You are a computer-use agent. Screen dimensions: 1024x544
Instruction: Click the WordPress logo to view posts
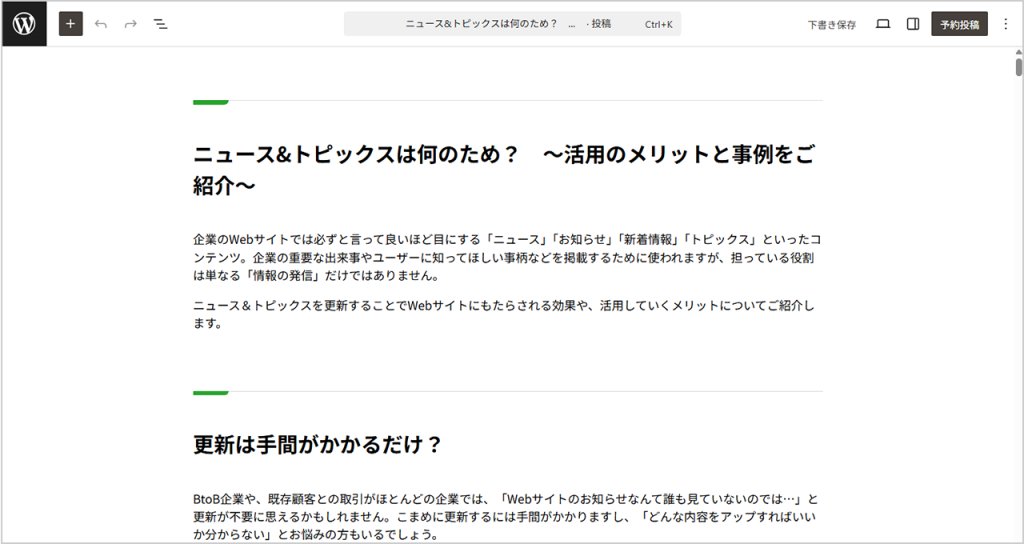click(24, 24)
